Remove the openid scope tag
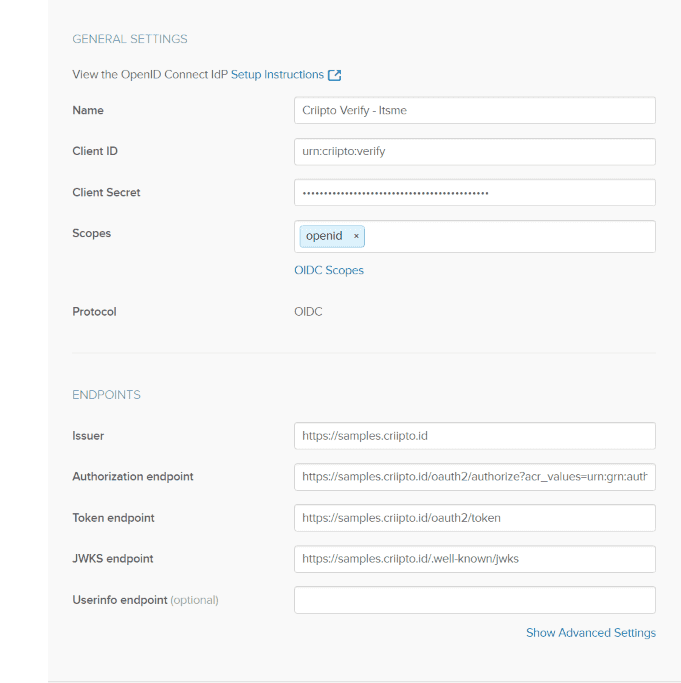681x683 pixels. [x=356, y=236]
